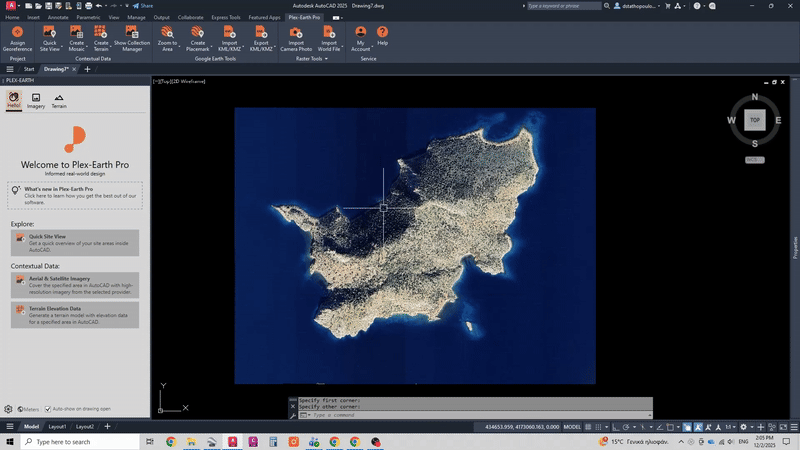
Task: Open the WCS coordinate system dropdown
Action: 755,160
